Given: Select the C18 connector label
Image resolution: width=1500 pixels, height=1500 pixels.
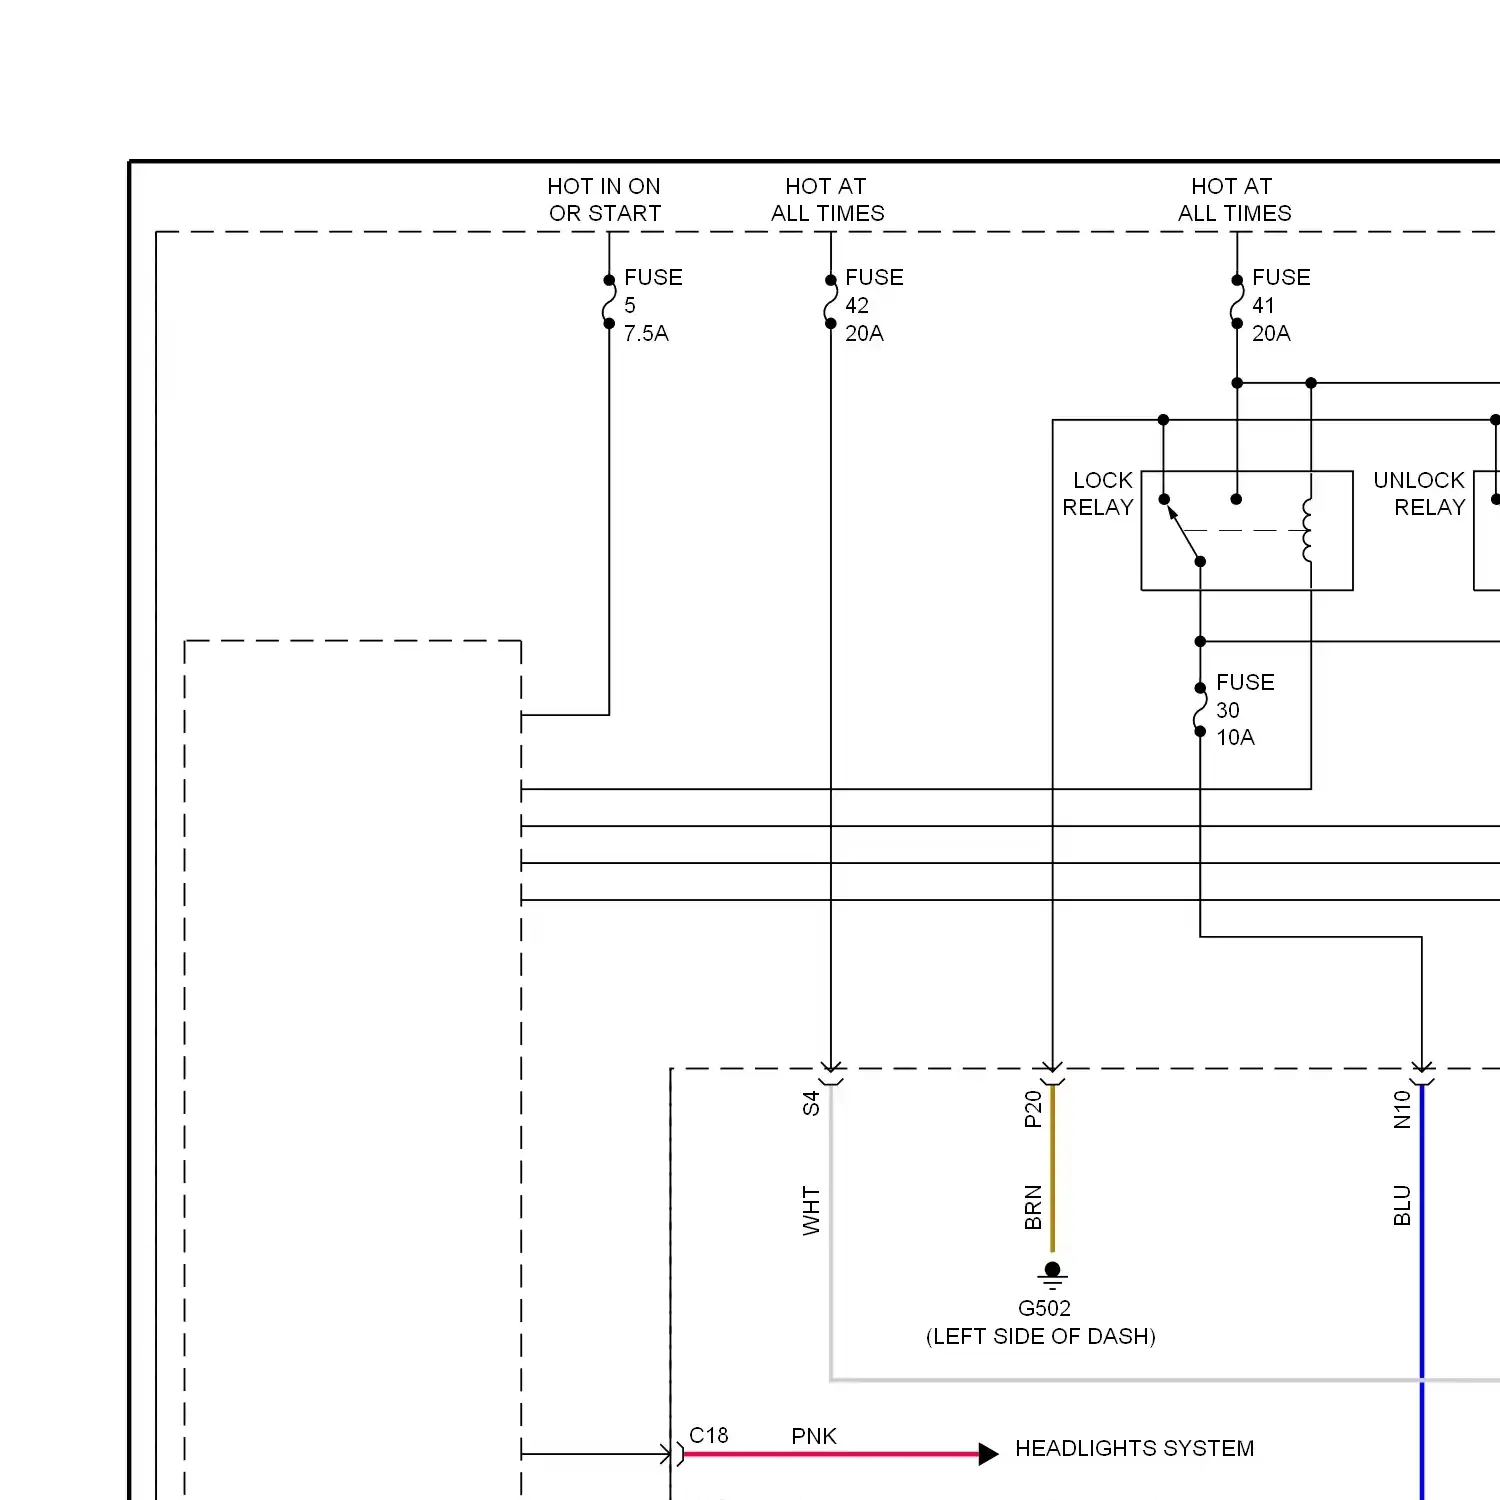Looking at the screenshot, I should coord(709,1435).
